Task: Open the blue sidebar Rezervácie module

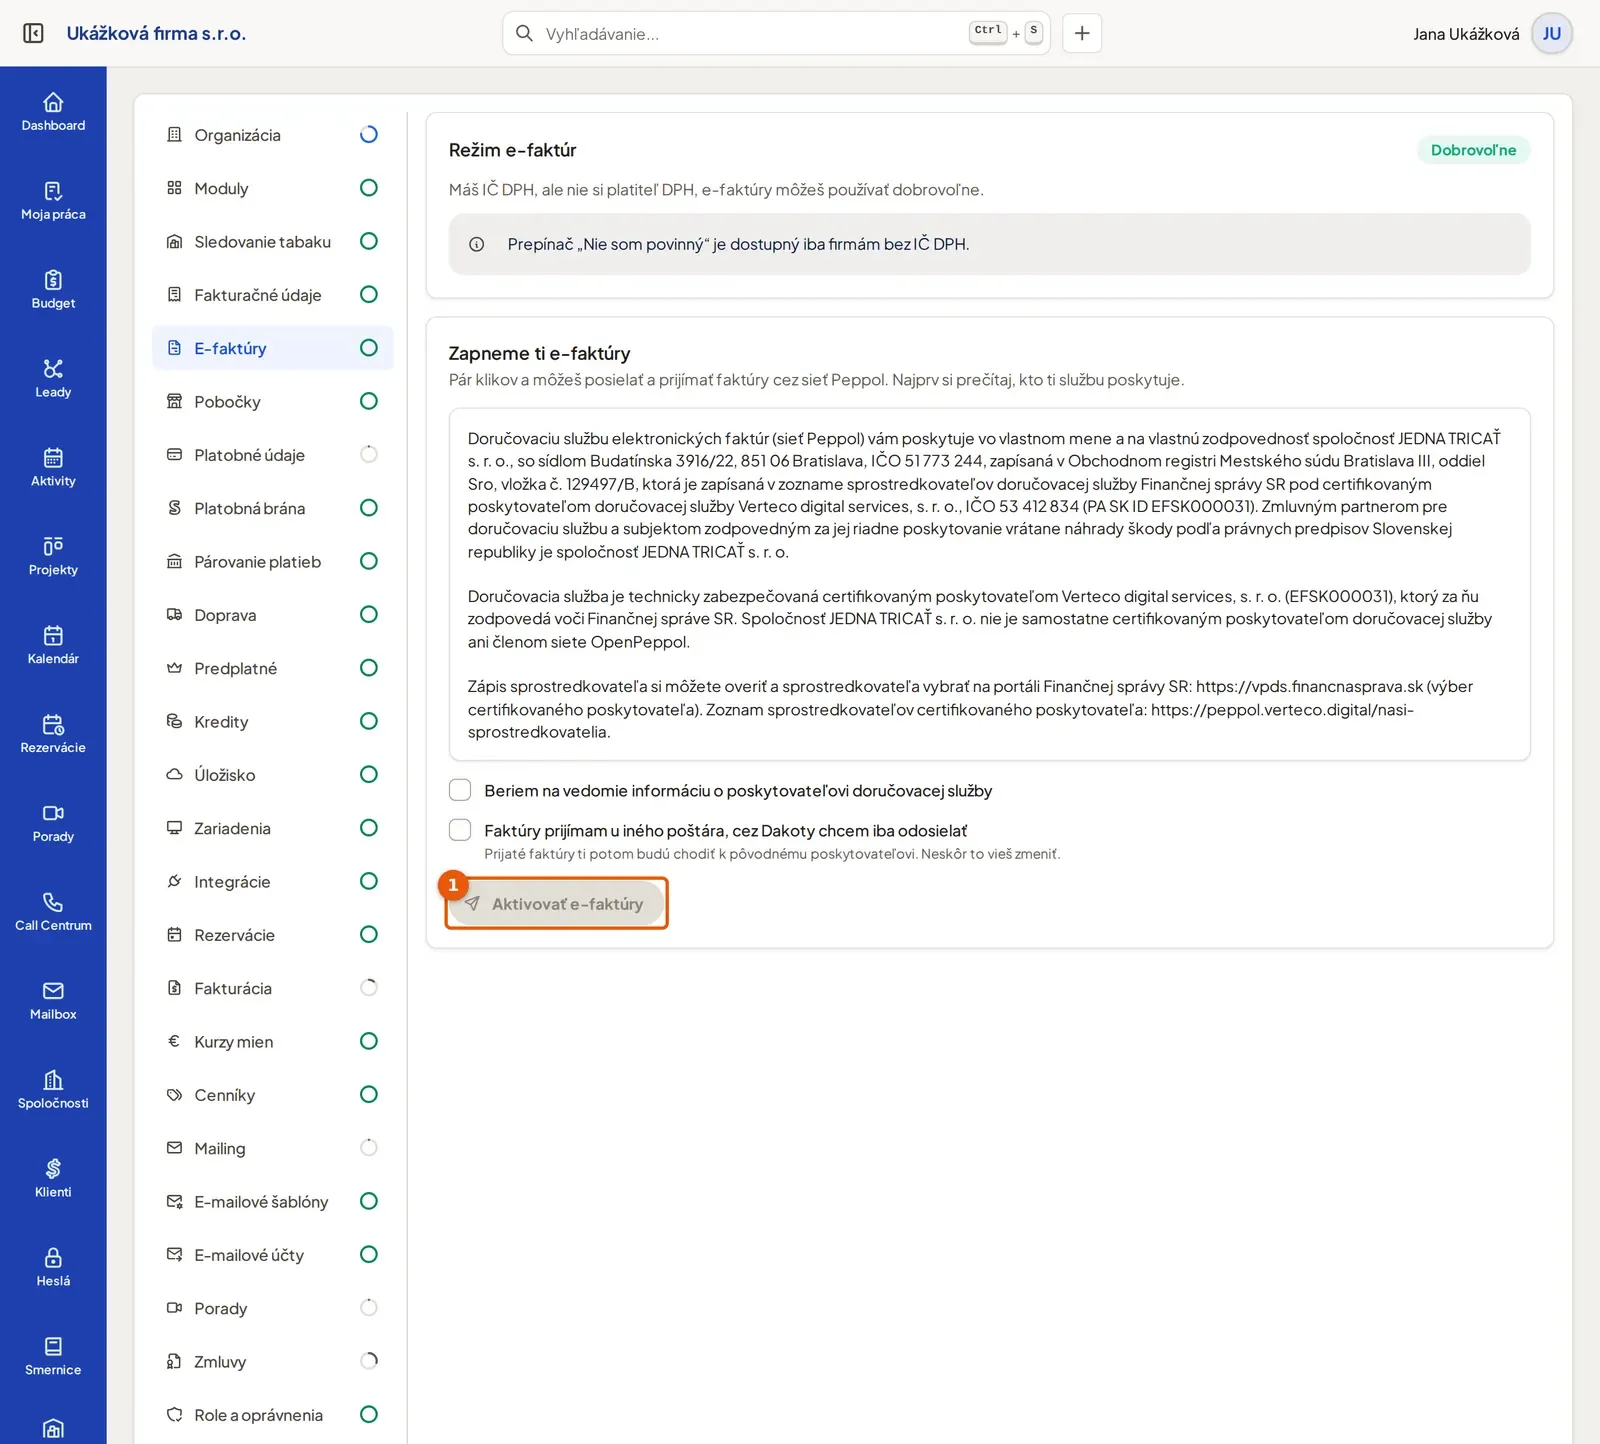Action: tap(53, 735)
